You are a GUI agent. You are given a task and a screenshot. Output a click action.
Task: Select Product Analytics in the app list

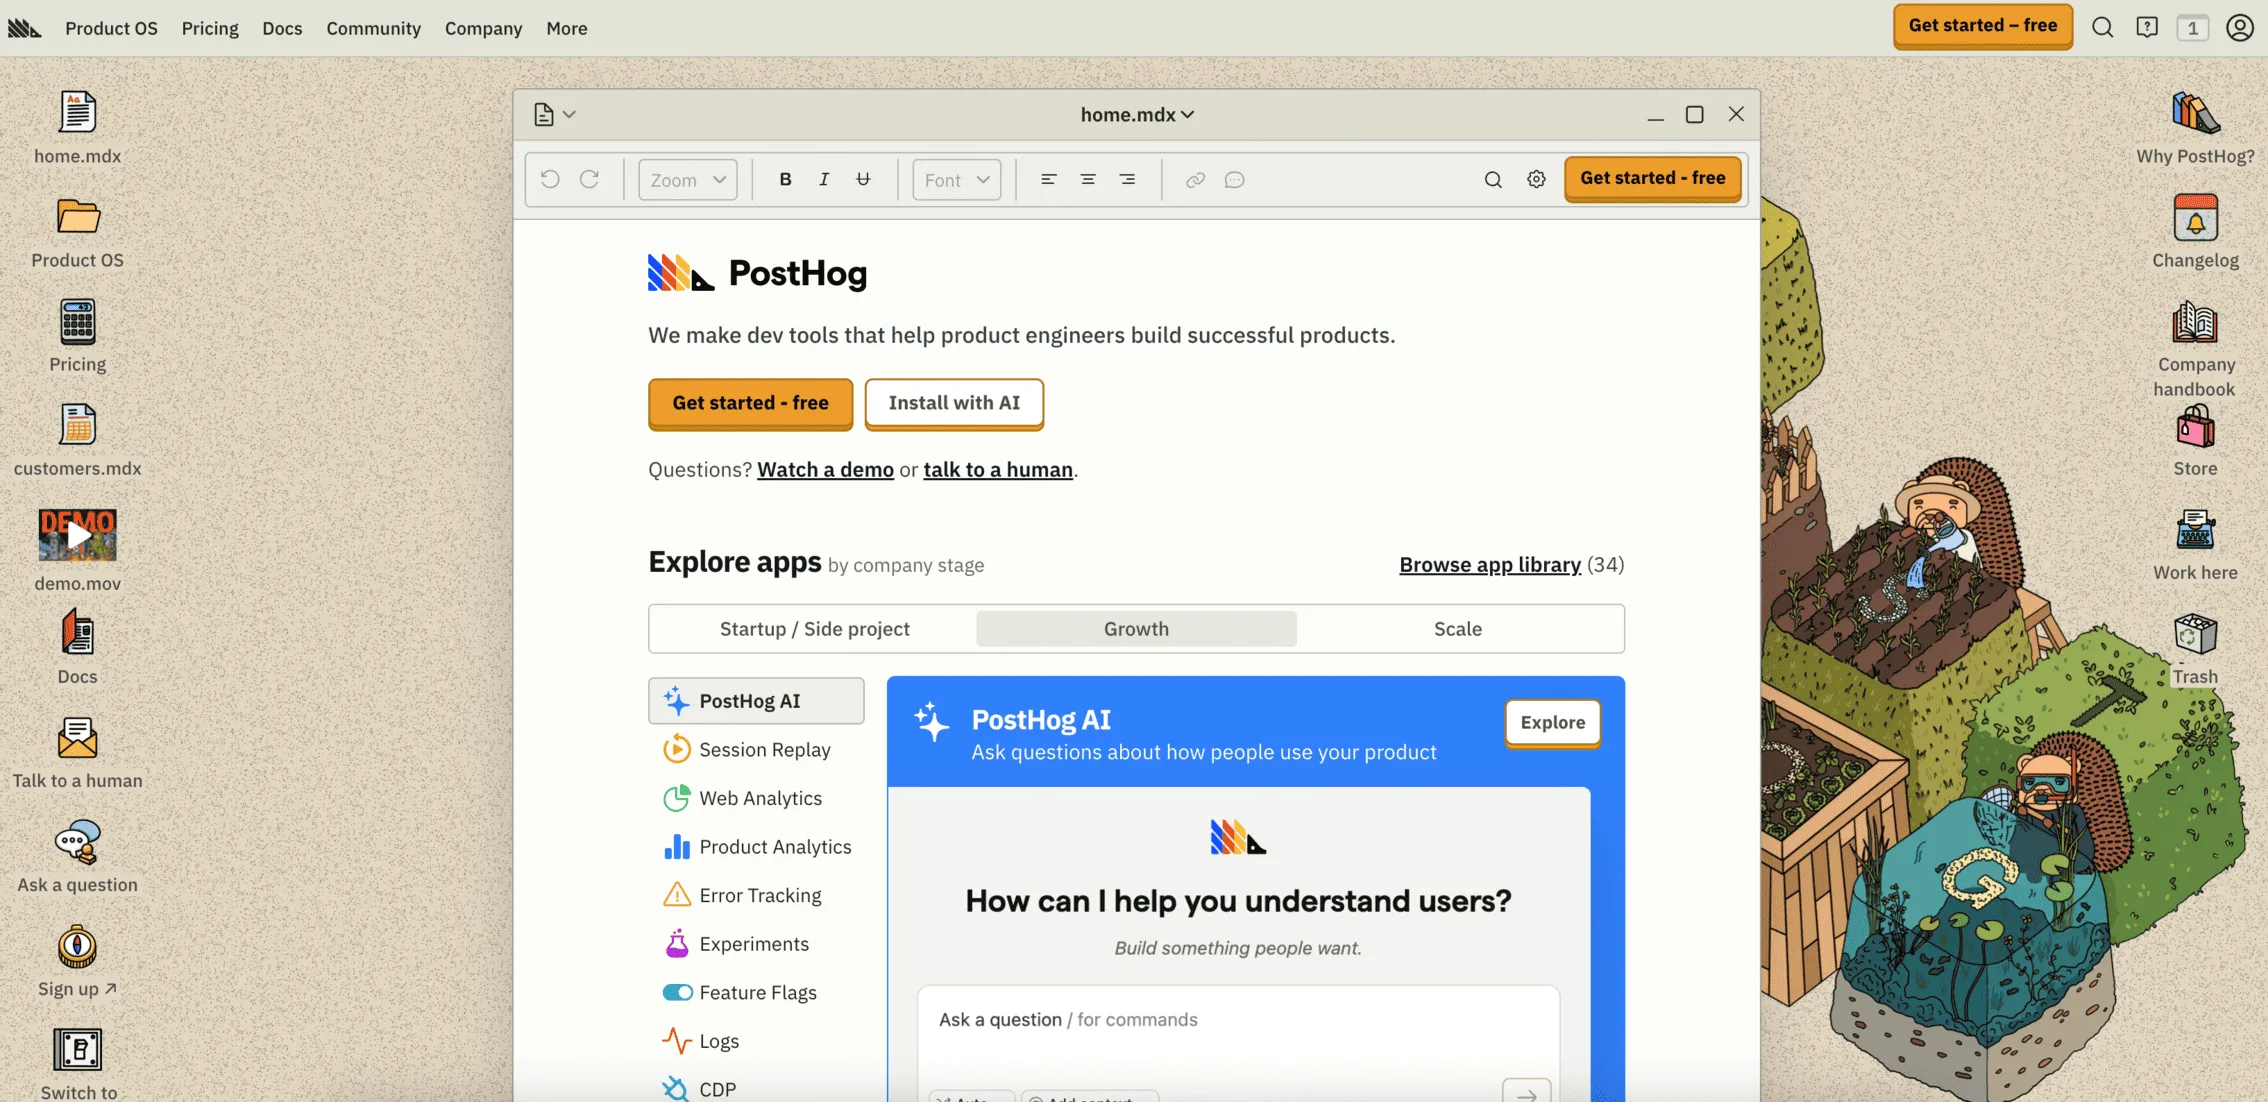click(756, 847)
